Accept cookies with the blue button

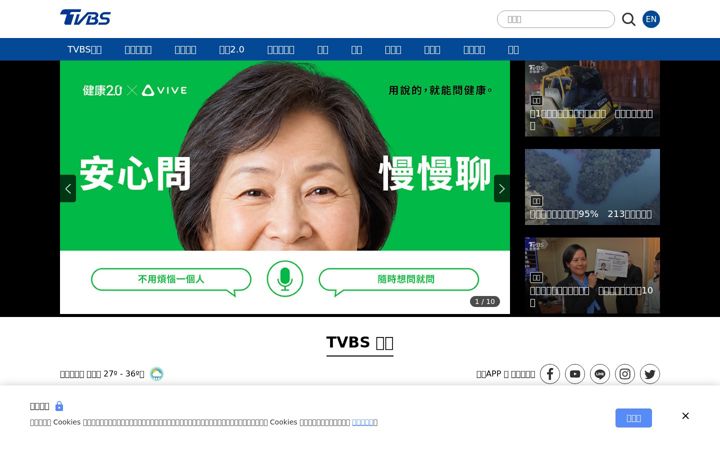634,418
